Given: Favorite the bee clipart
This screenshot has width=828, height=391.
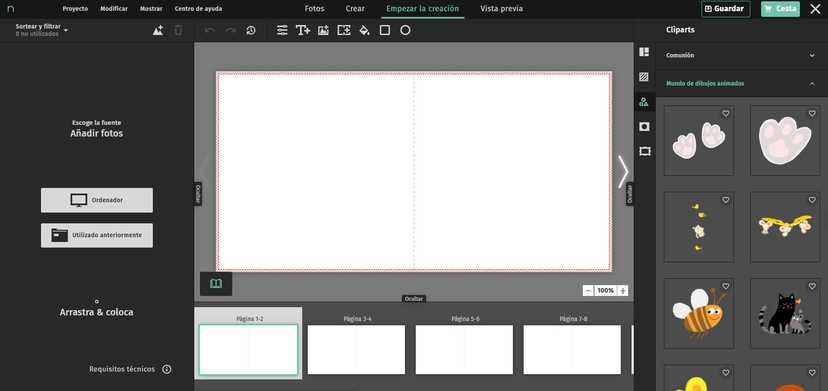Looking at the screenshot, I should tap(726, 286).
